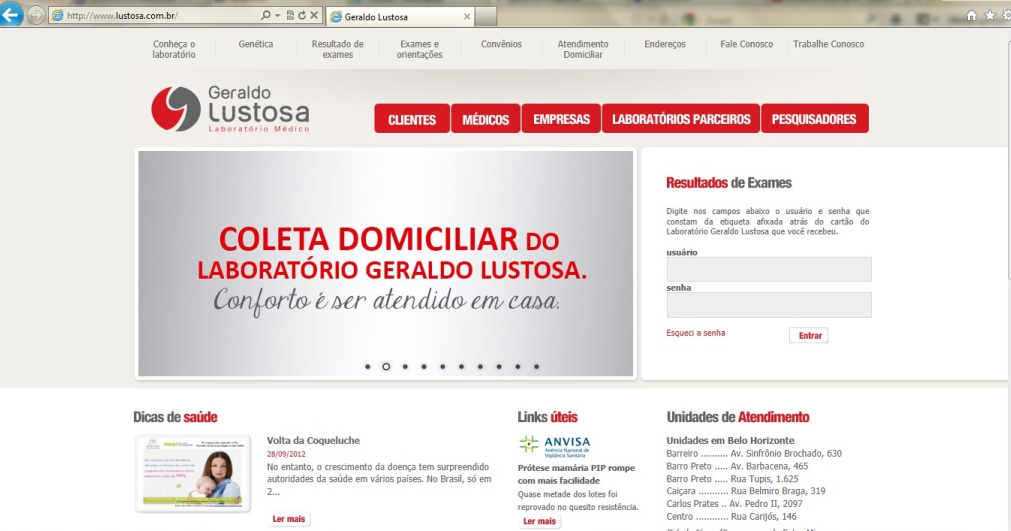This screenshot has height=531, width=1011.
Task: Click 'Carlos Prates .. Av. Pedro II, 2097'
Action: [x=734, y=503]
